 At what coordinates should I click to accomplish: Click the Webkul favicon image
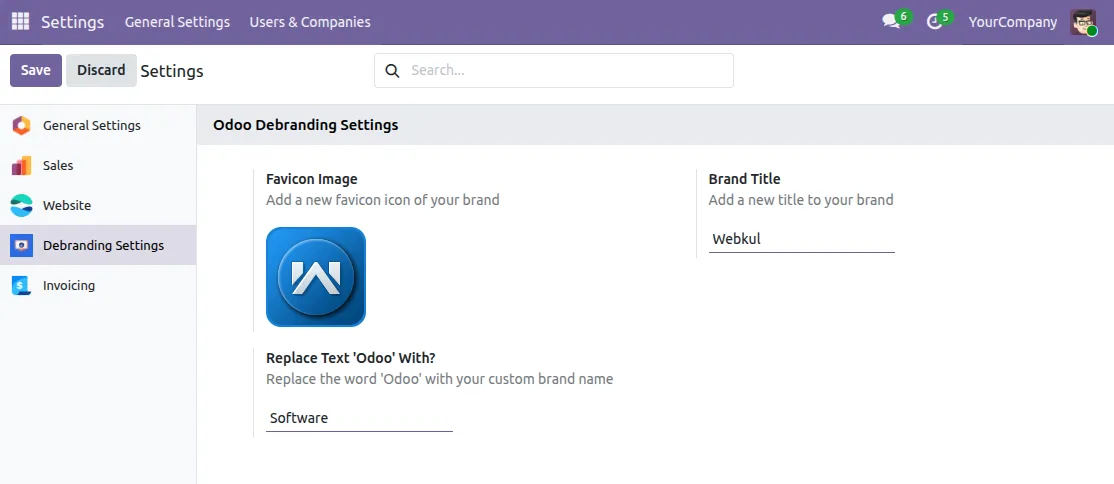pyautogui.click(x=315, y=277)
